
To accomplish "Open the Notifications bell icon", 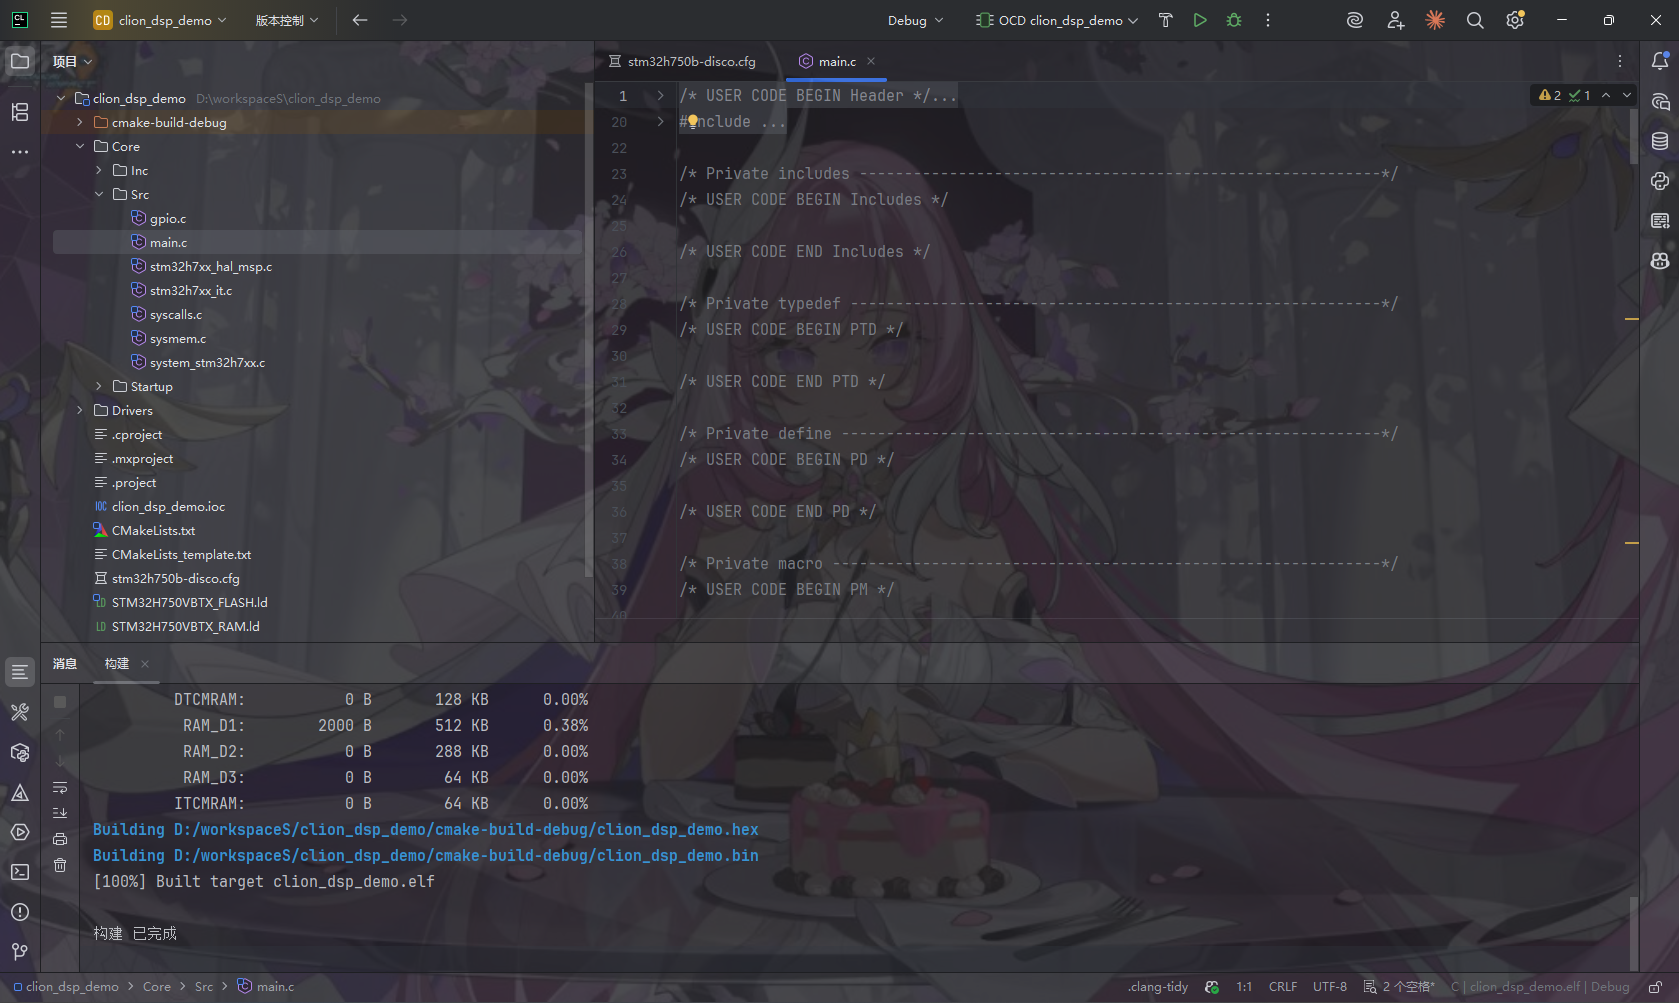I will tap(1660, 61).
